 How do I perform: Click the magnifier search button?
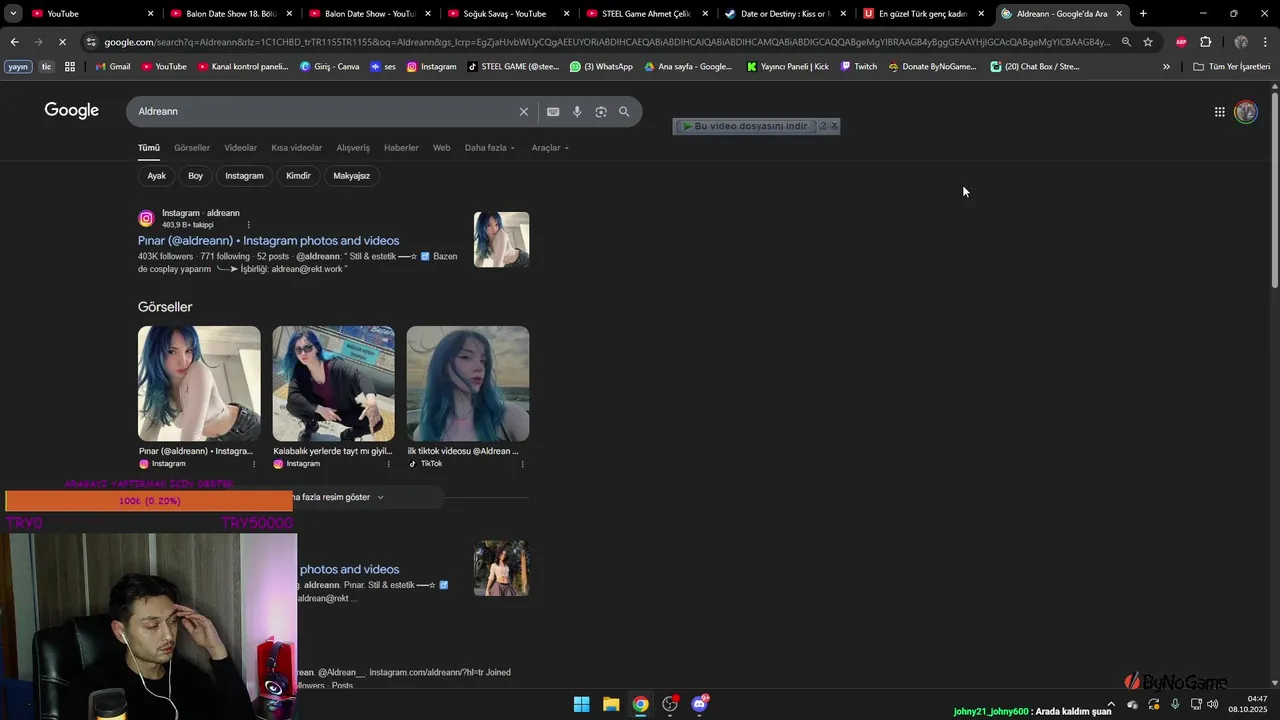pyautogui.click(x=624, y=112)
